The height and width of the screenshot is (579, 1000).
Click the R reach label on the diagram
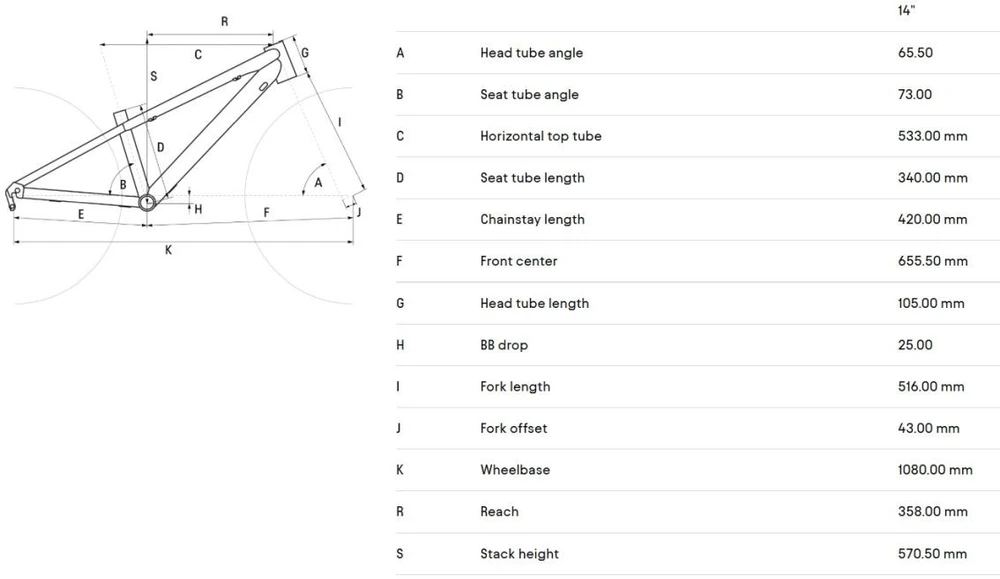click(224, 22)
